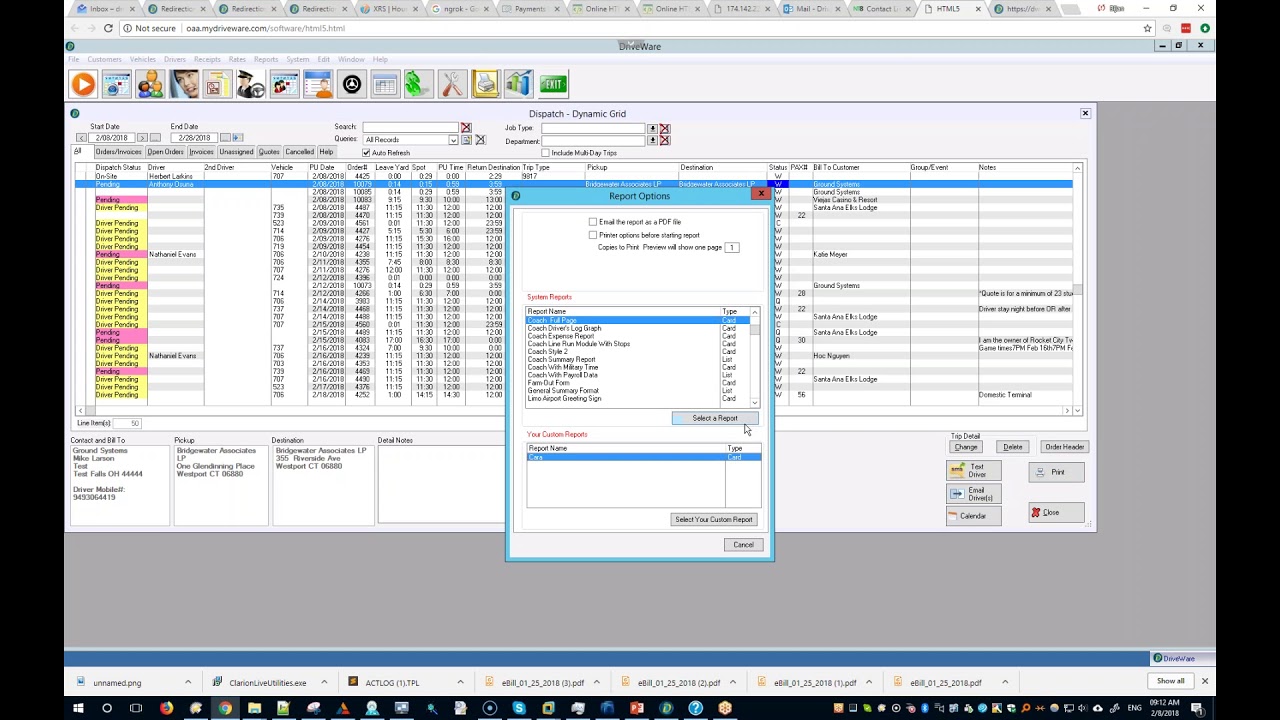The height and width of the screenshot is (720, 1280).
Task: Click the Email Driver(s) button
Action: [x=972, y=494]
